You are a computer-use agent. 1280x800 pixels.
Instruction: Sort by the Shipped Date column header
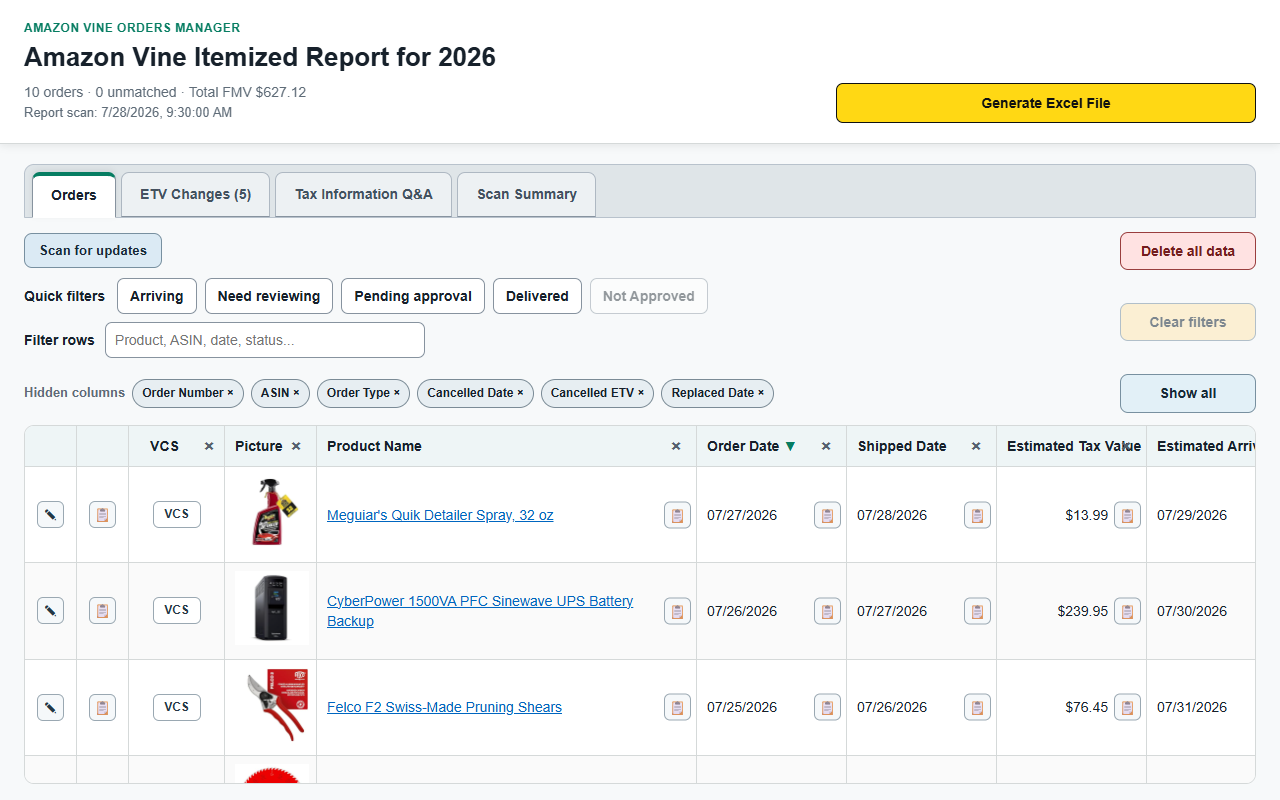click(x=902, y=446)
